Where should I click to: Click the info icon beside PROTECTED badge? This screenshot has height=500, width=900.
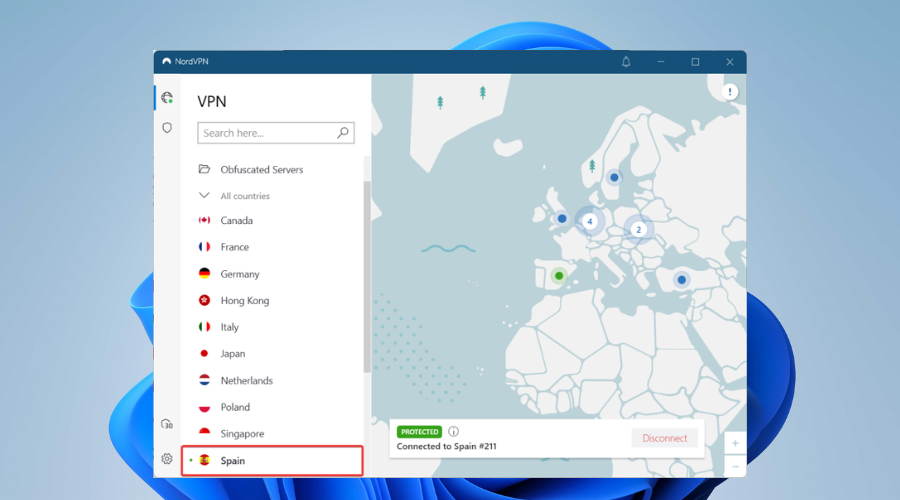[x=454, y=432]
